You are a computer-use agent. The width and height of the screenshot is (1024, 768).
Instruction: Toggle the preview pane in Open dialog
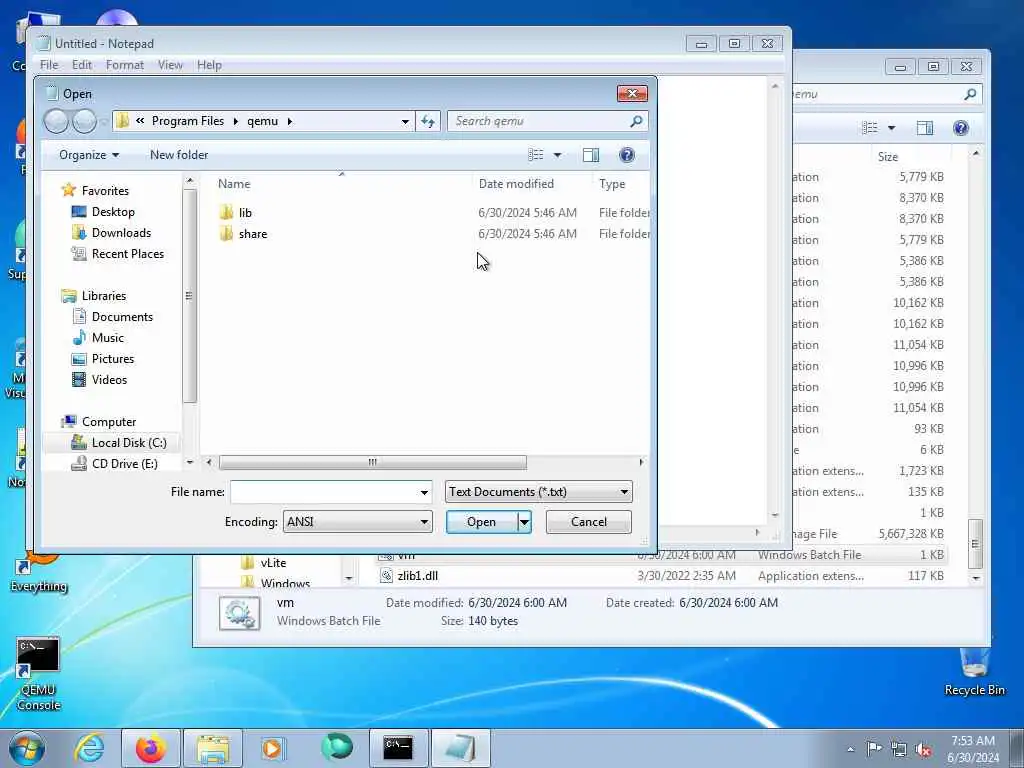tap(590, 155)
